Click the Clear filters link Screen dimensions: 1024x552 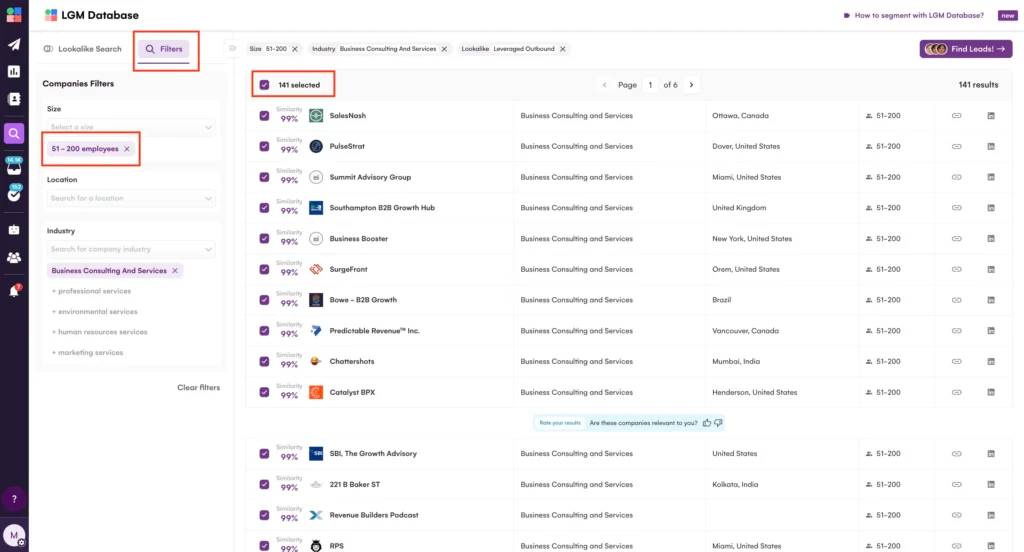point(198,388)
